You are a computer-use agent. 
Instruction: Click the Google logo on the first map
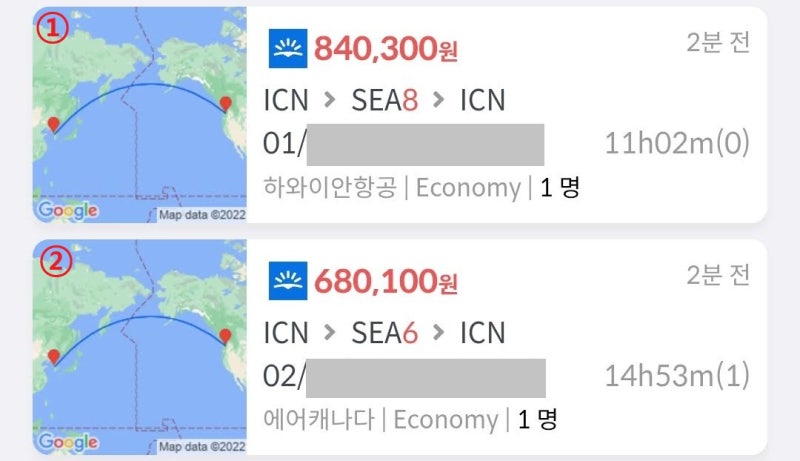click(67, 211)
